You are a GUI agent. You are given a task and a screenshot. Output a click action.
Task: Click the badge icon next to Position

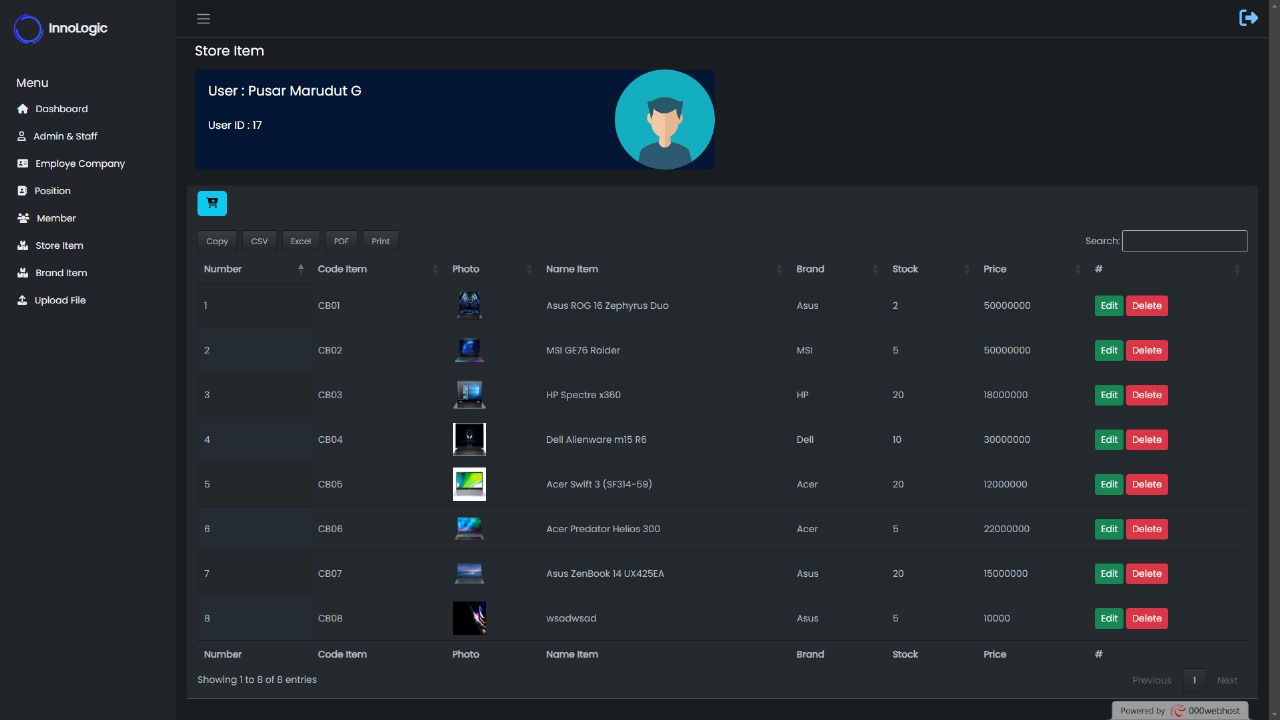[23, 191]
